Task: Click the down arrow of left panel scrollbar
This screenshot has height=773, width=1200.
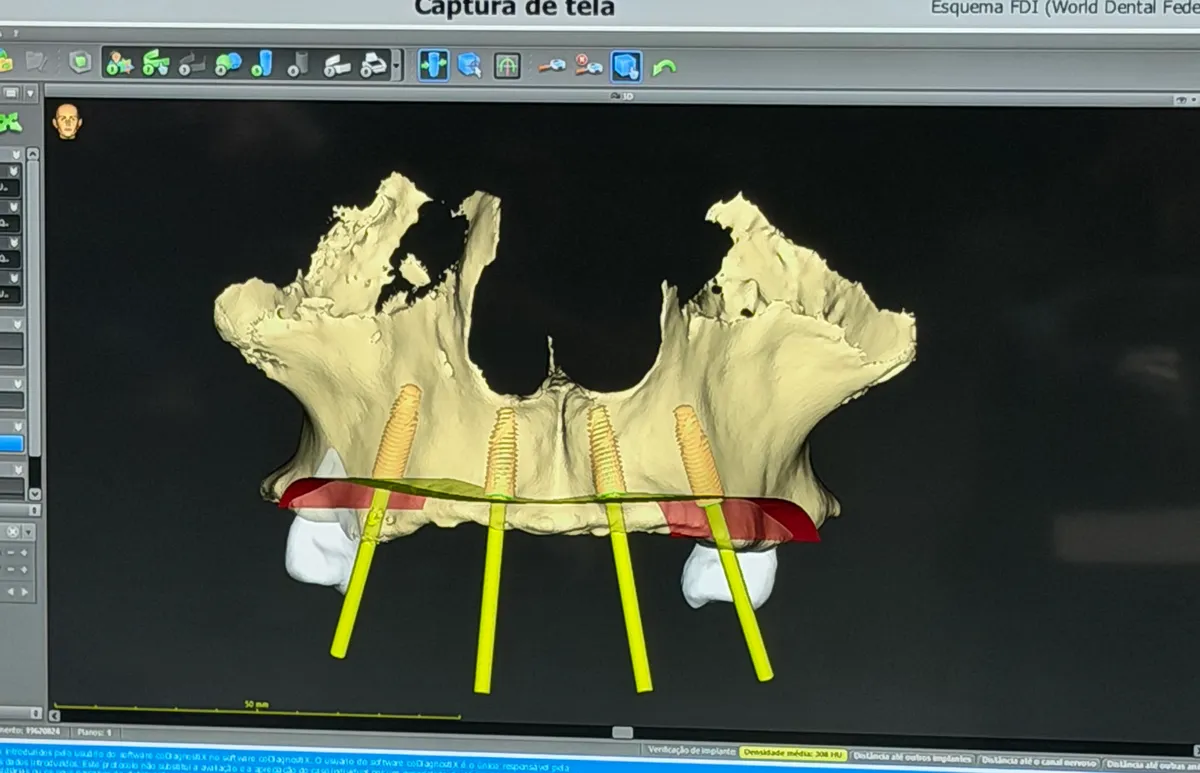Action: click(x=35, y=494)
